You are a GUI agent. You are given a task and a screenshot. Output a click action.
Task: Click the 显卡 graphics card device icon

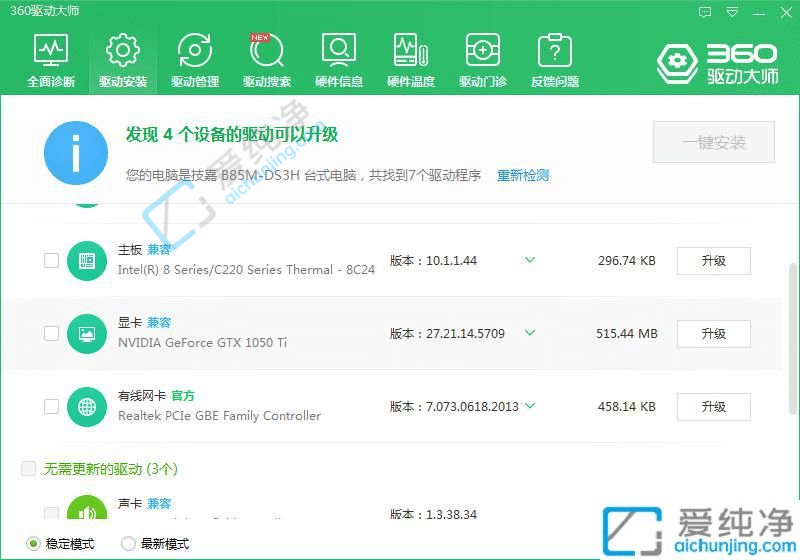click(x=87, y=334)
